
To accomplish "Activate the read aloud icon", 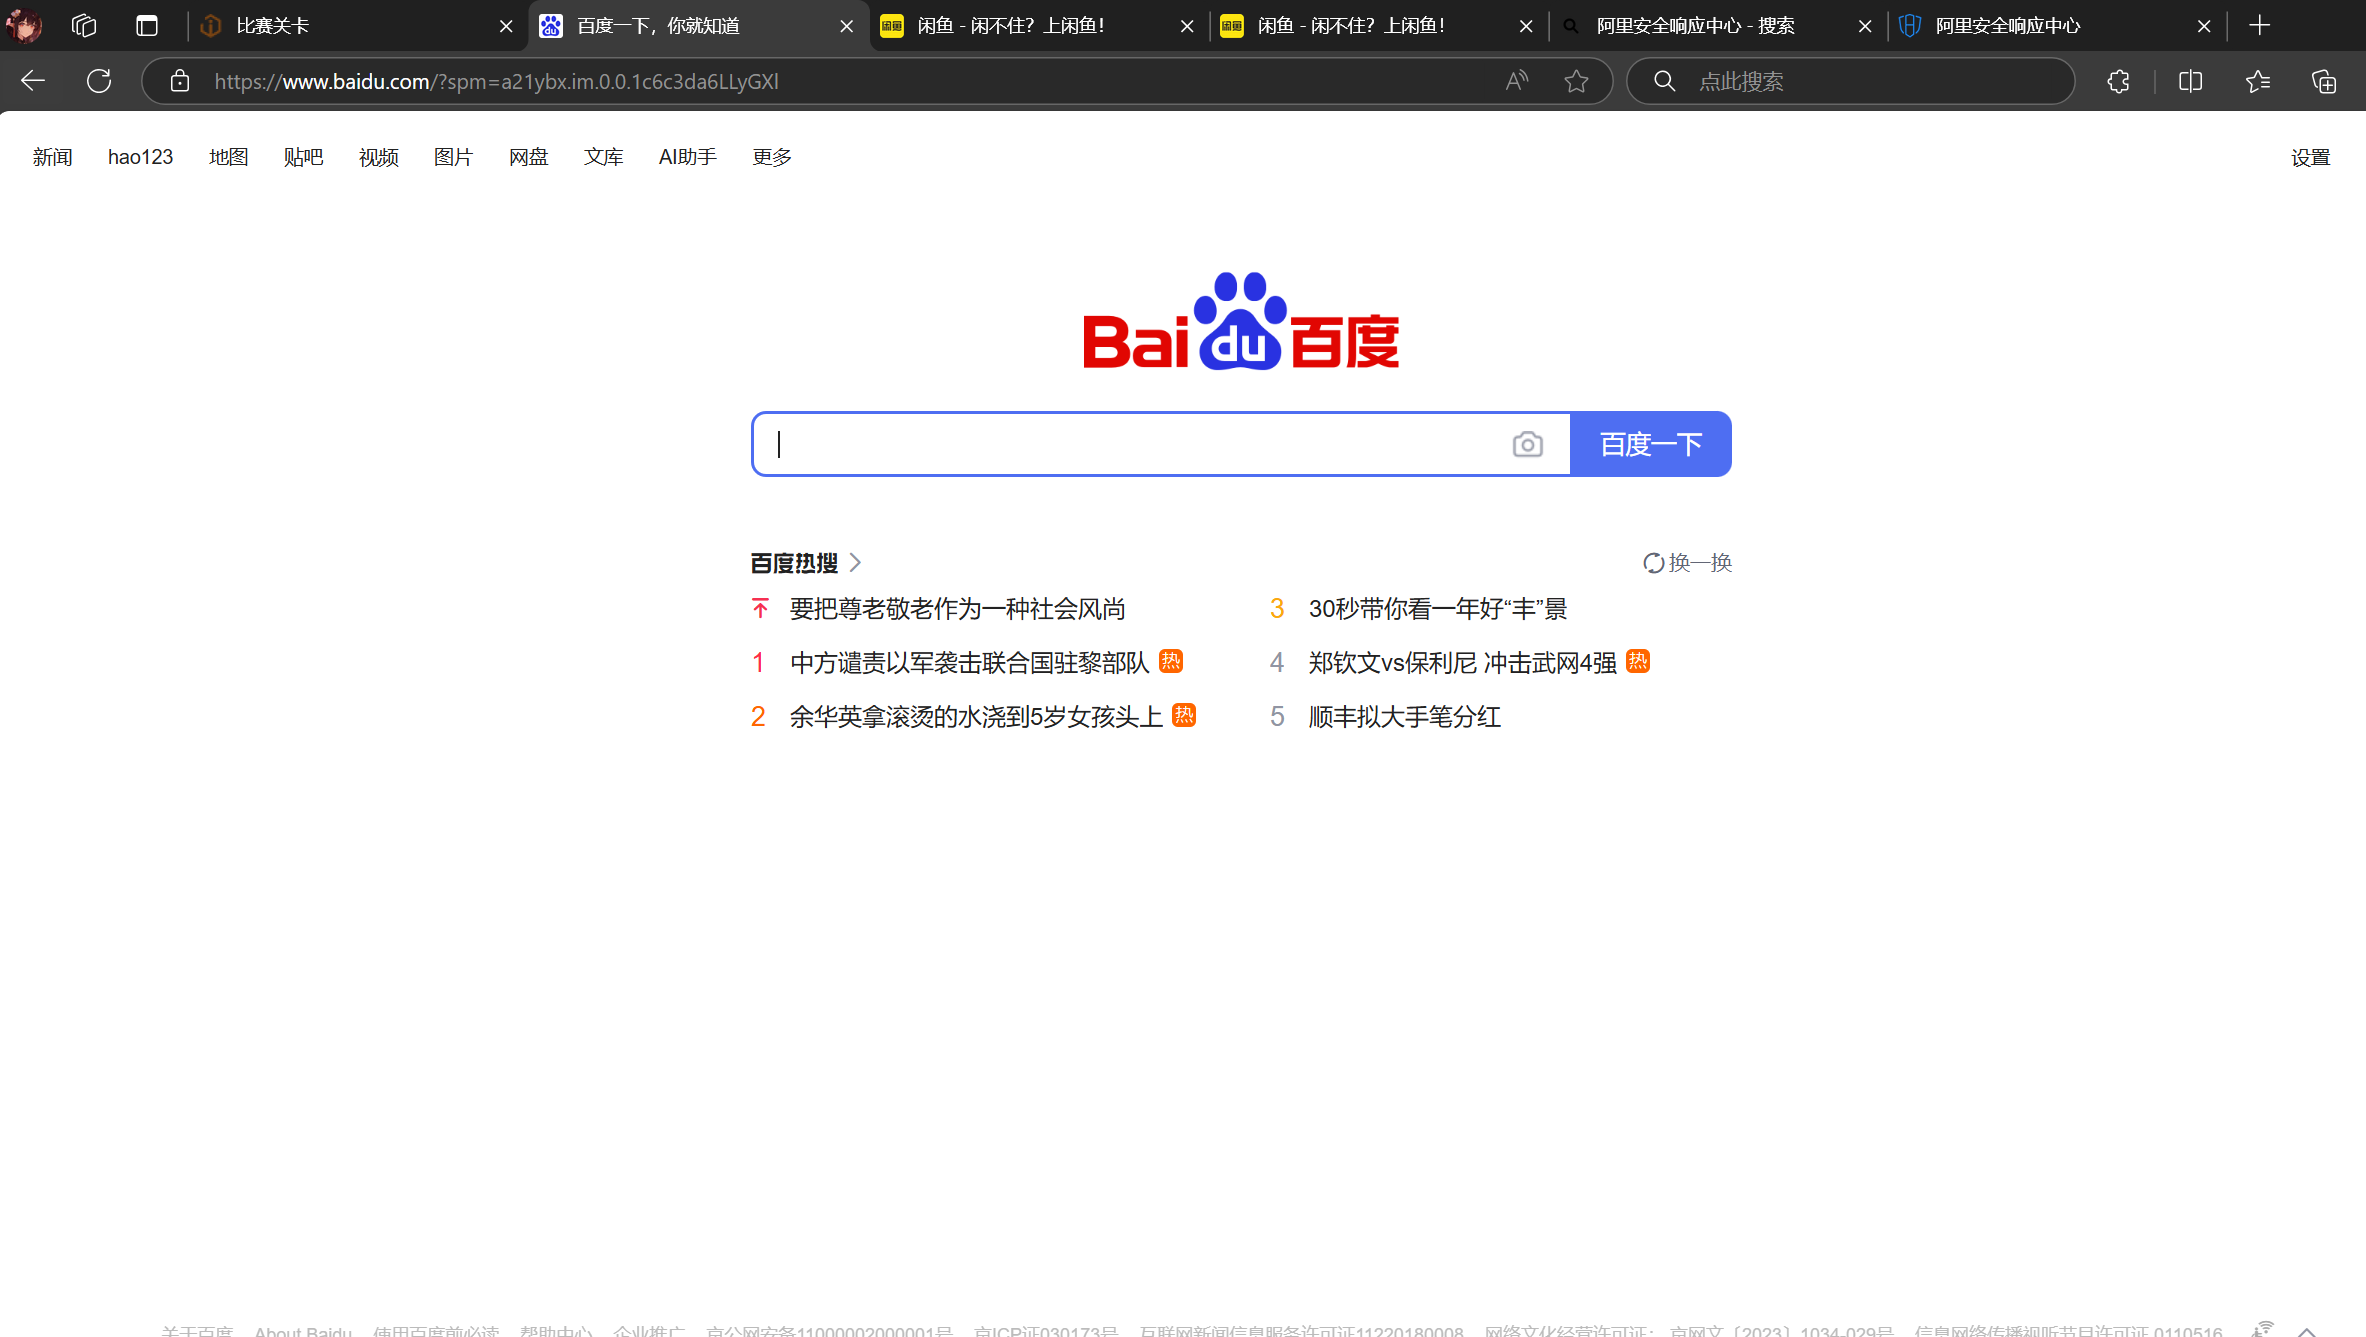I will [x=1517, y=81].
